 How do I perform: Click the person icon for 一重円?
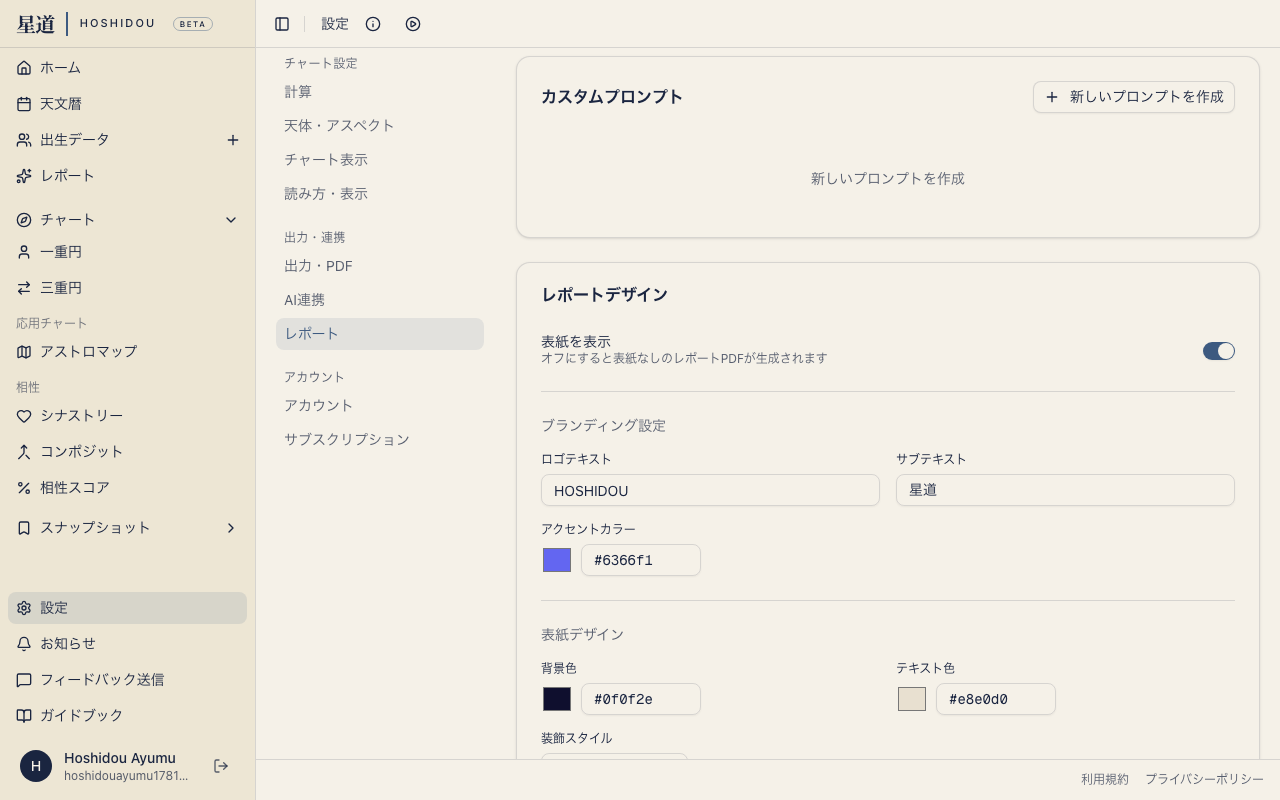pyautogui.click(x=24, y=252)
